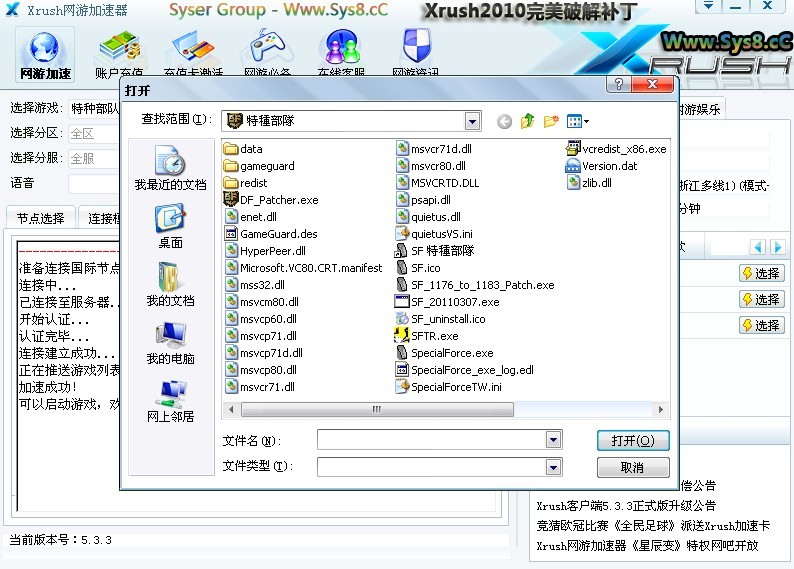
Task: Select vcredist_x86.exe file
Action: pos(616,149)
